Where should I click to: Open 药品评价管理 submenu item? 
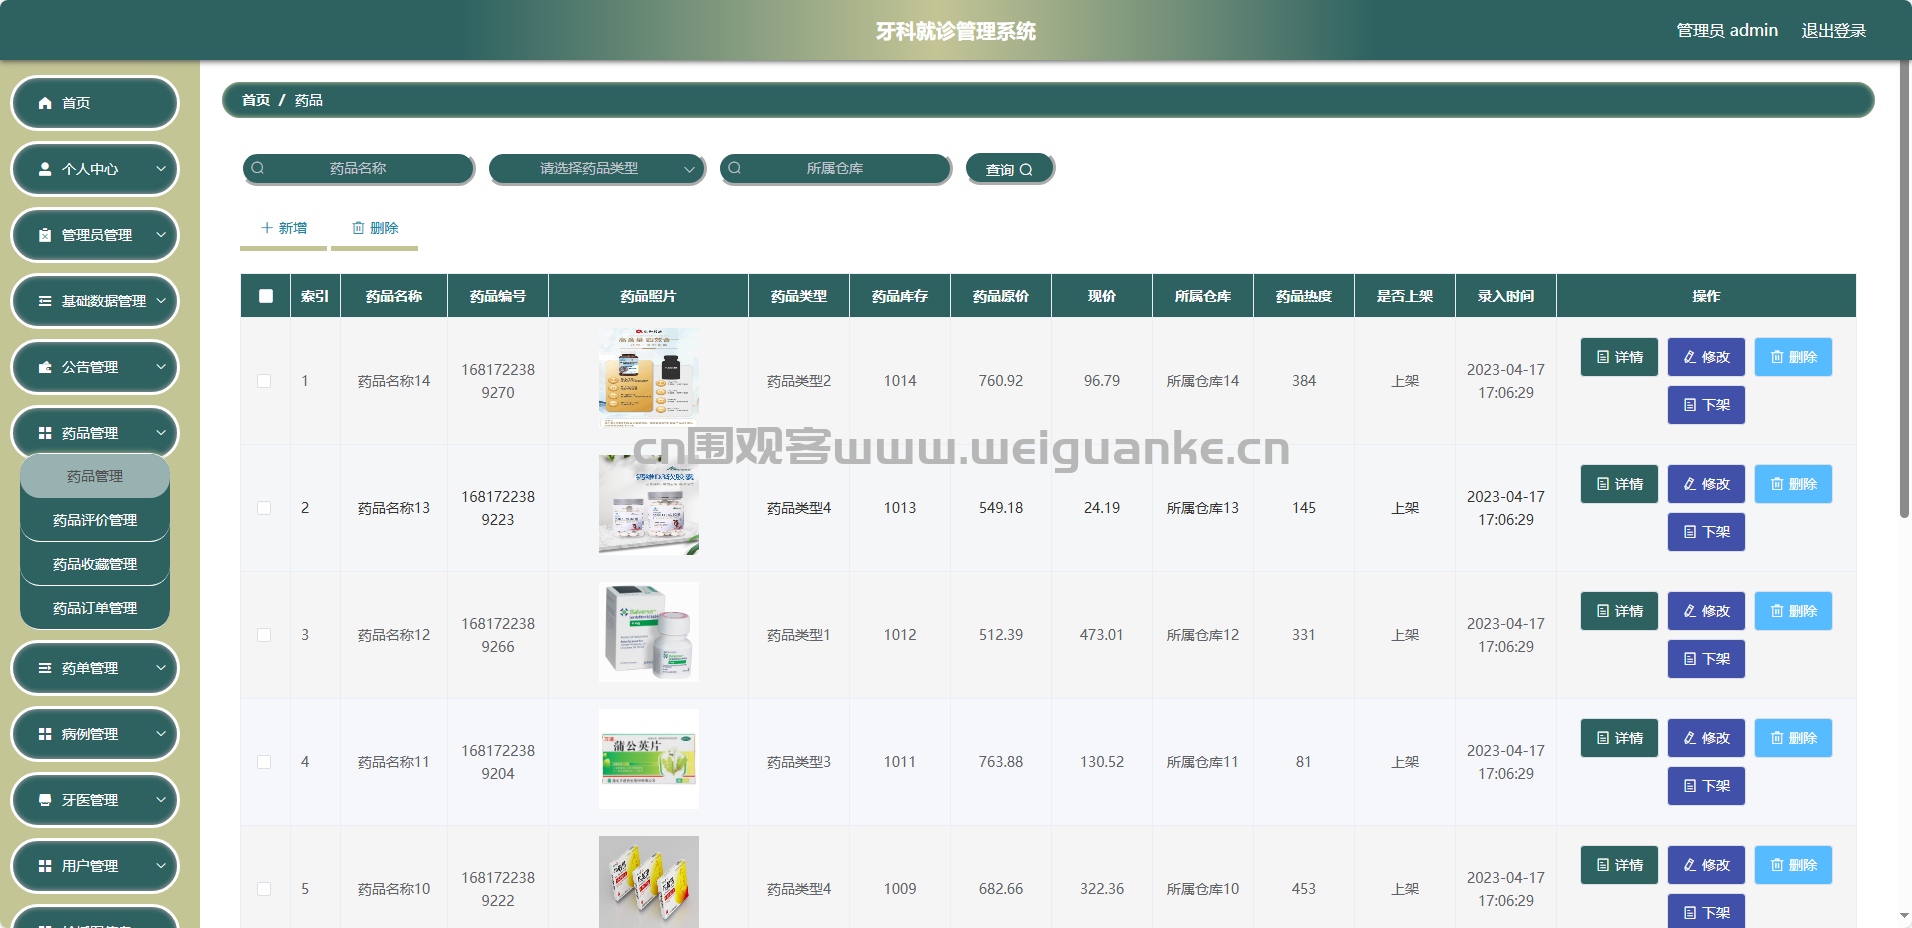coord(95,520)
